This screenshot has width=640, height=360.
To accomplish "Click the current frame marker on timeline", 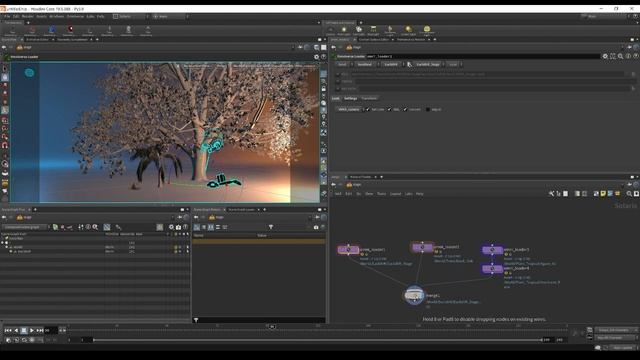I will pyautogui.click(x=272, y=327).
